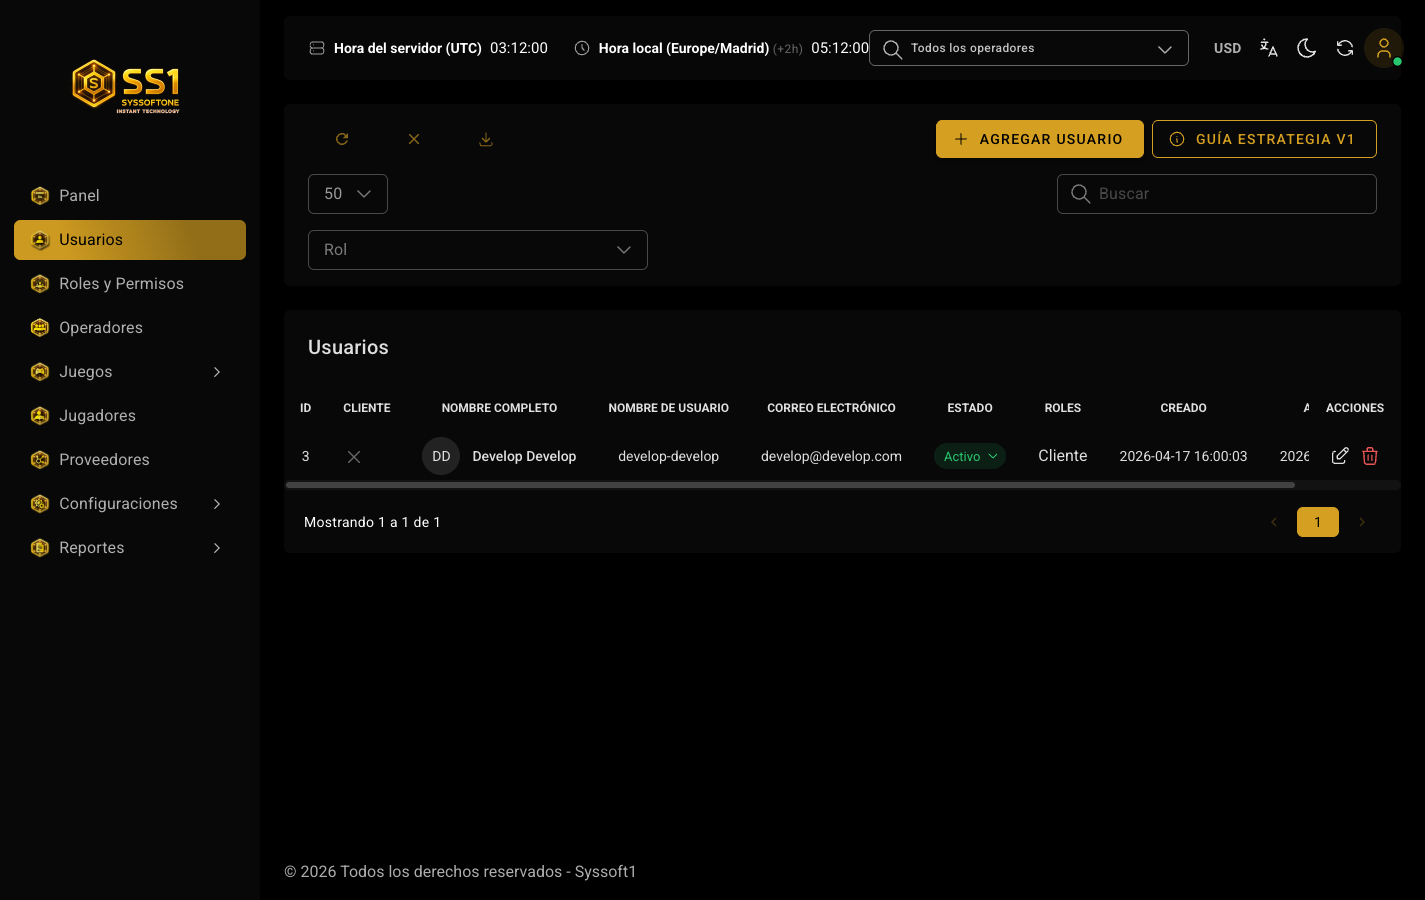The height and width of the screenshot is (900, 1425).
Task: Click the GUÍA ESTRATEGIA V1 button
Action: (1264, 139)
